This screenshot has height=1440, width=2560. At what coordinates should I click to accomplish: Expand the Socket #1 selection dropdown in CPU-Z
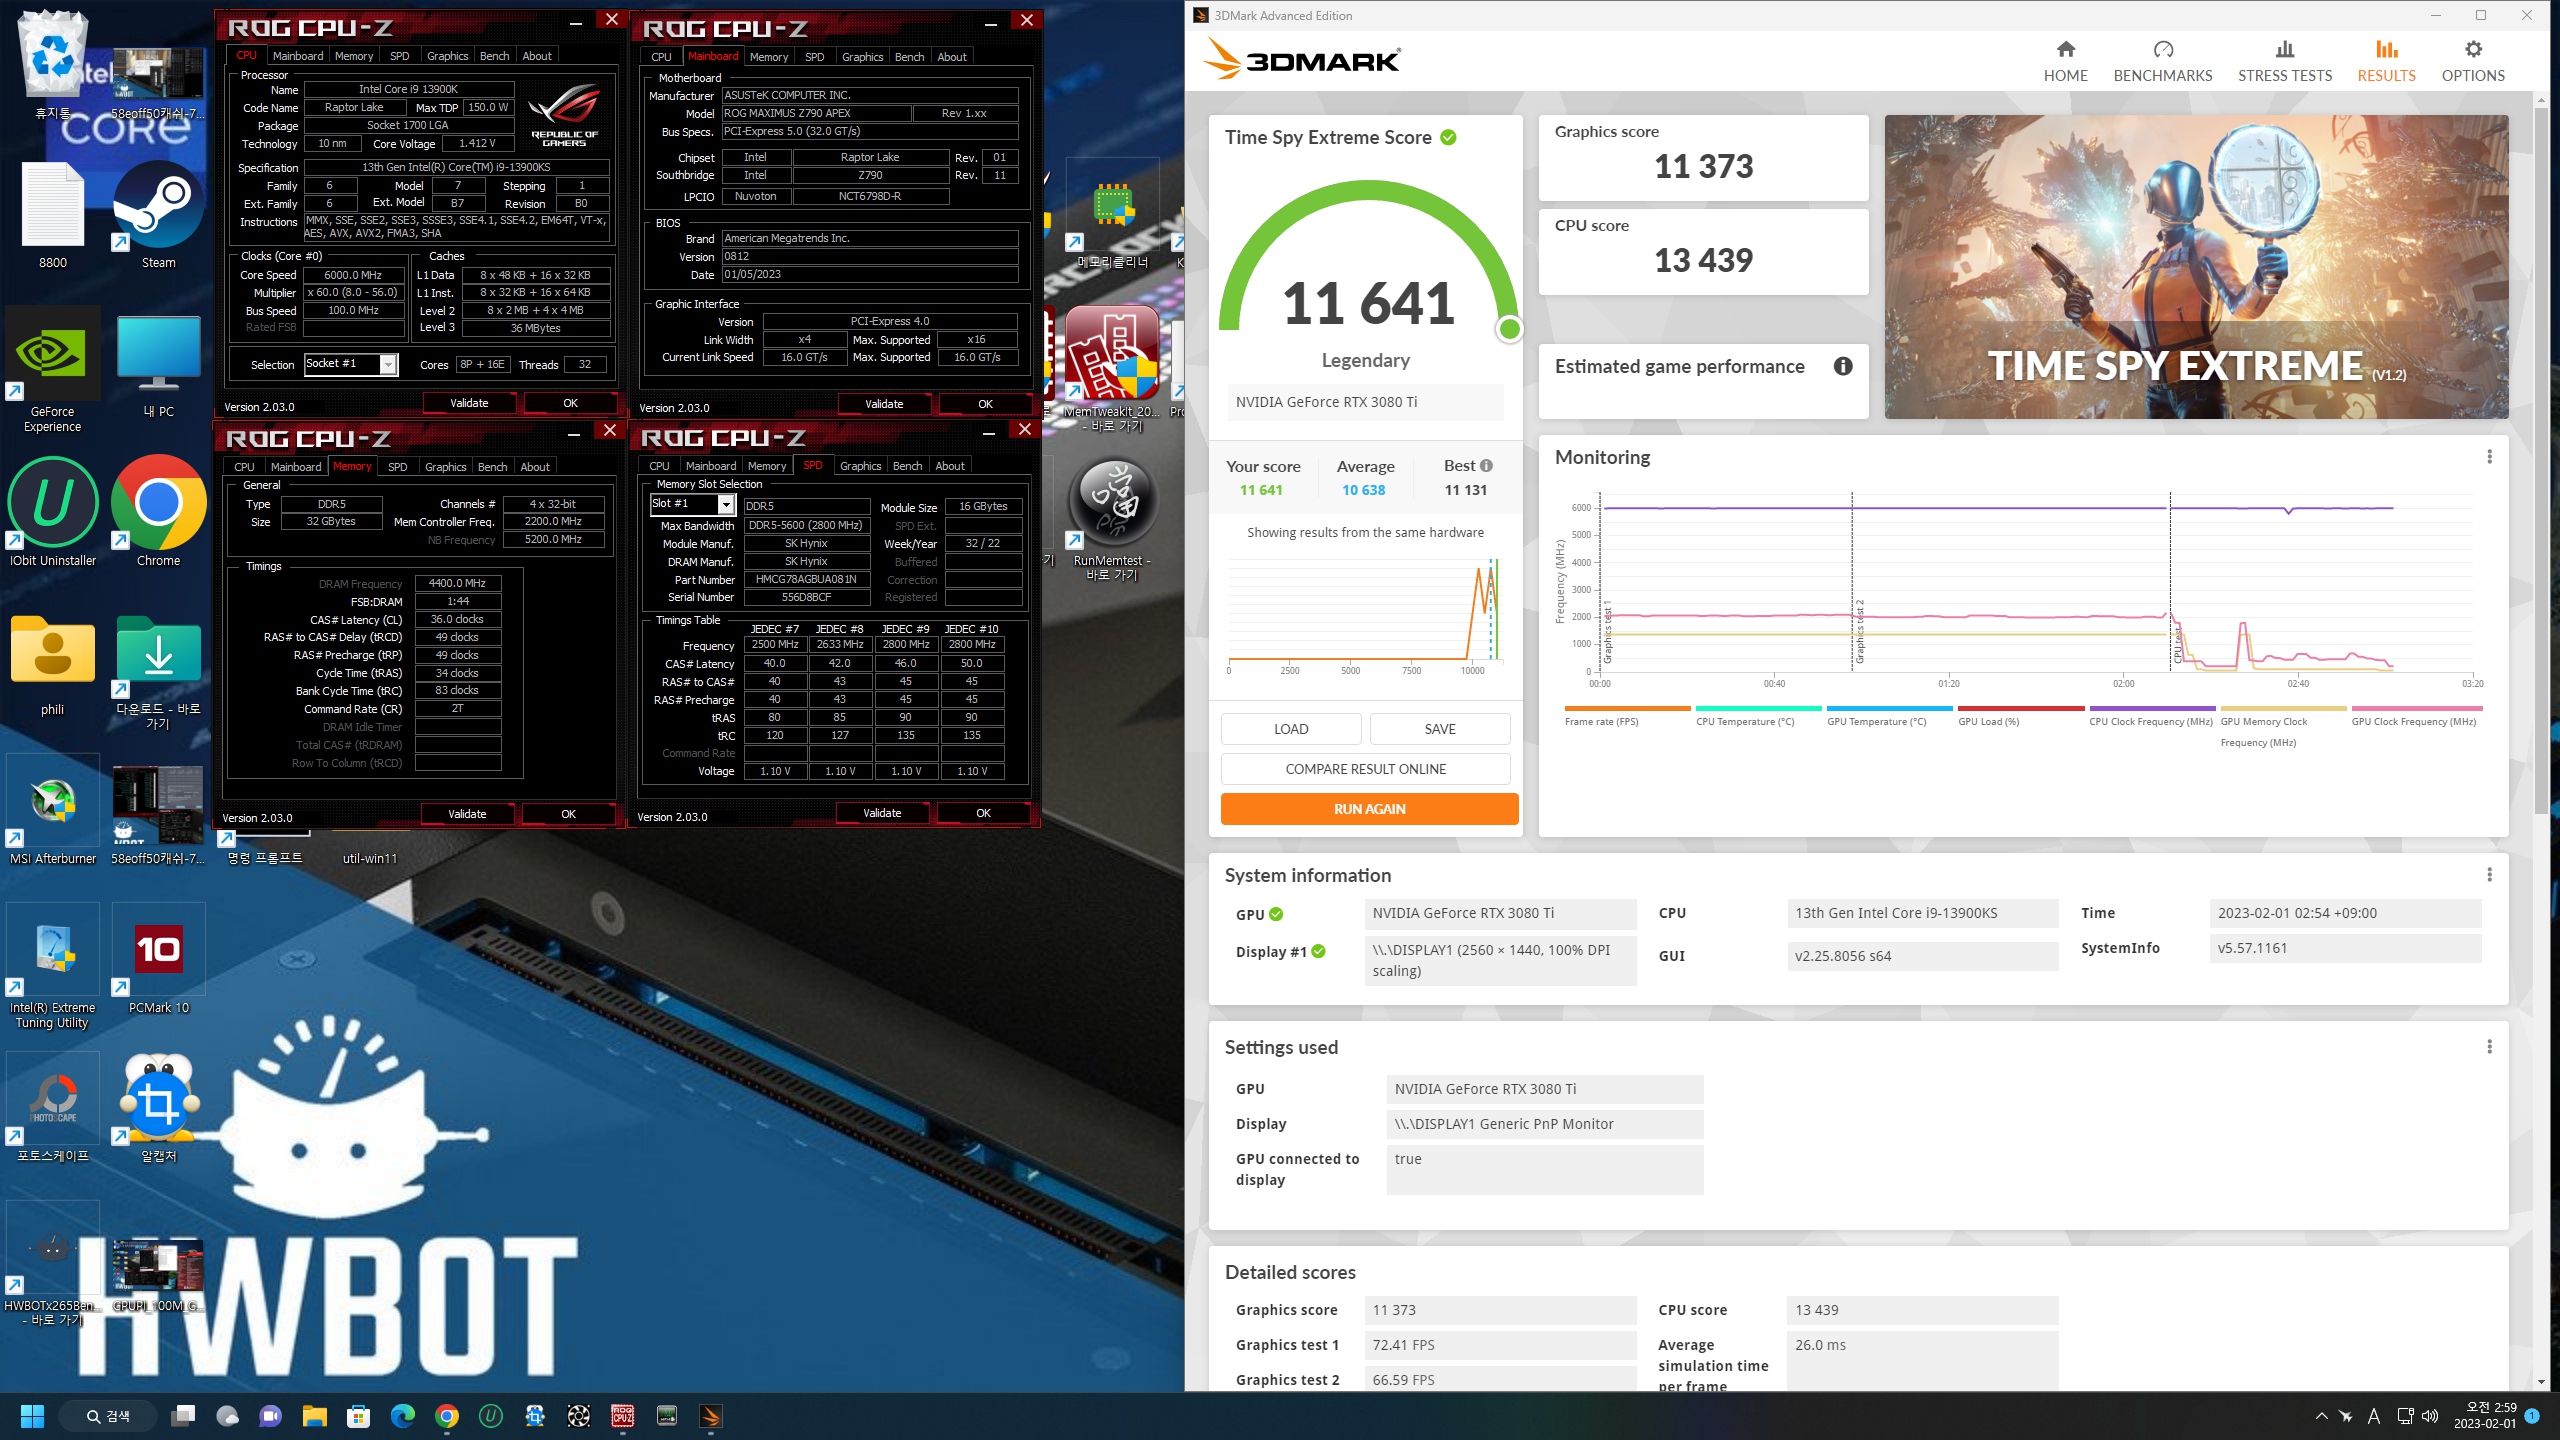click(388, 365)
